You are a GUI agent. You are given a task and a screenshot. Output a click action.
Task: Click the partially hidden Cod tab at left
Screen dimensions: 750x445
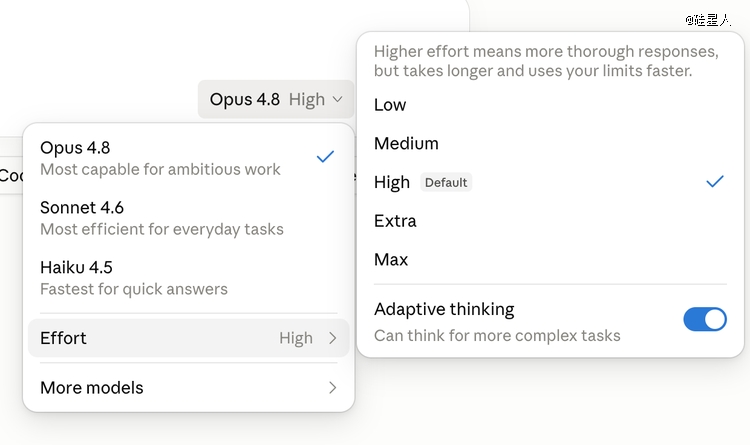[x=11, y=176]
